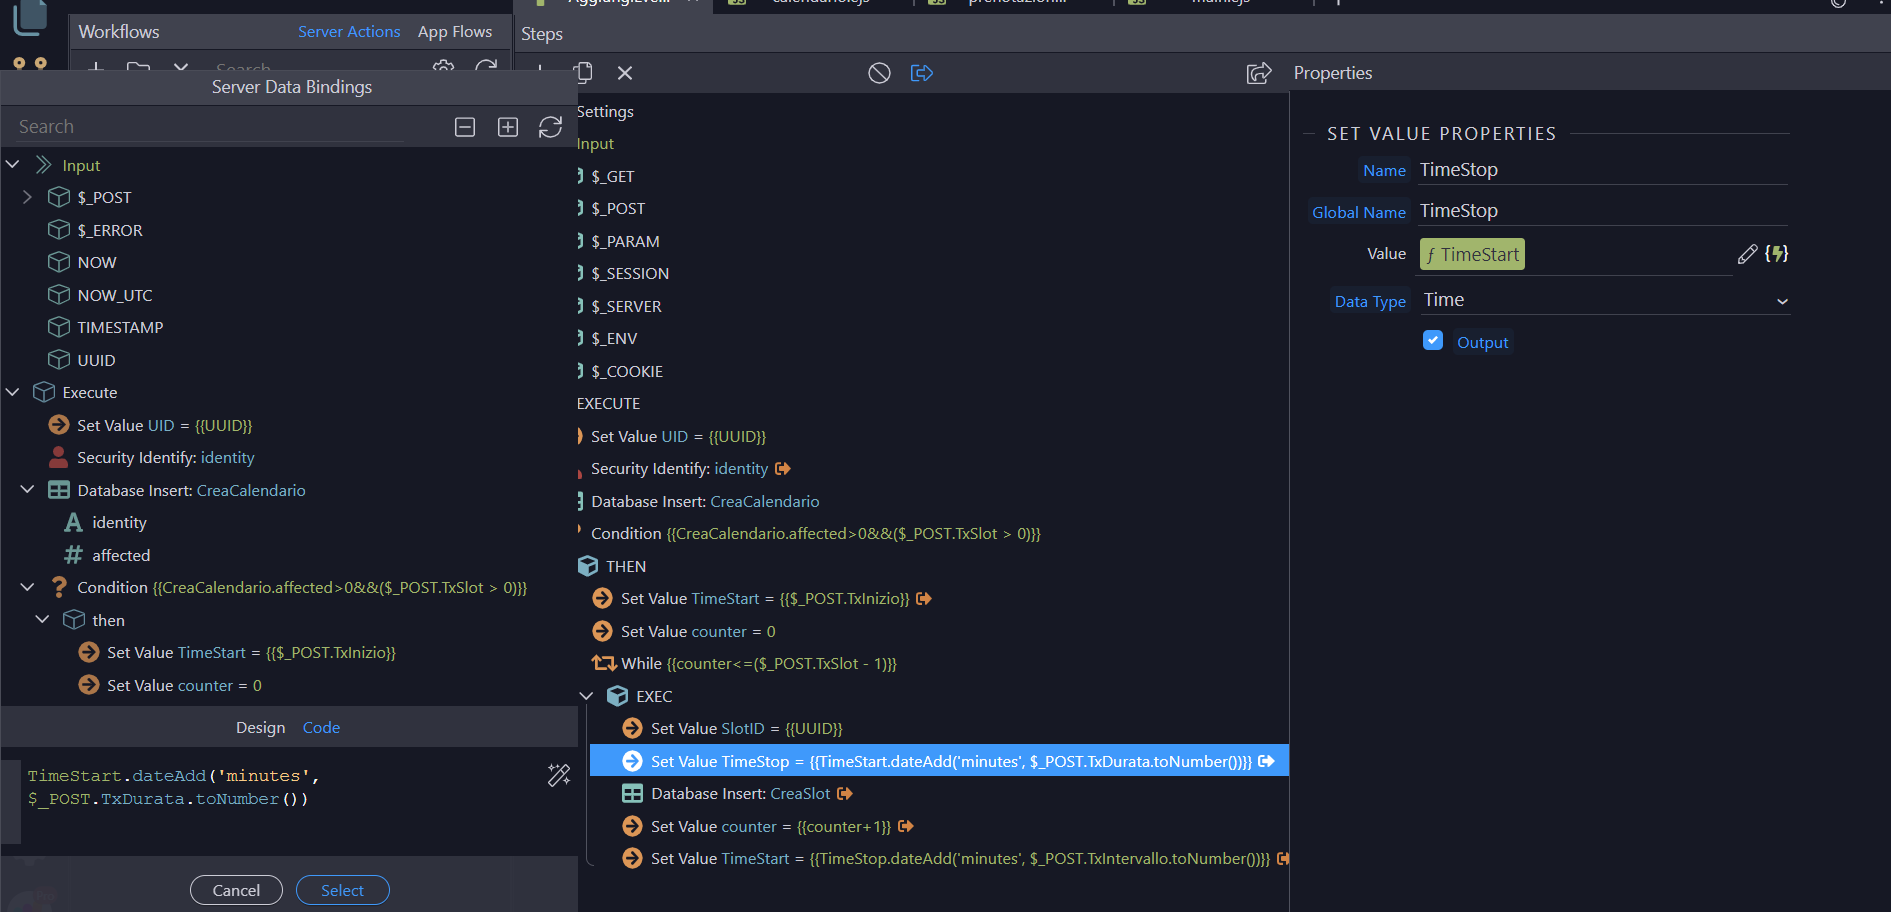This screenshot has height=912, width=1891.
Task: Click the delete X icon in Steps toolbar
Action: pyautogui.click(x=625, y=73)
